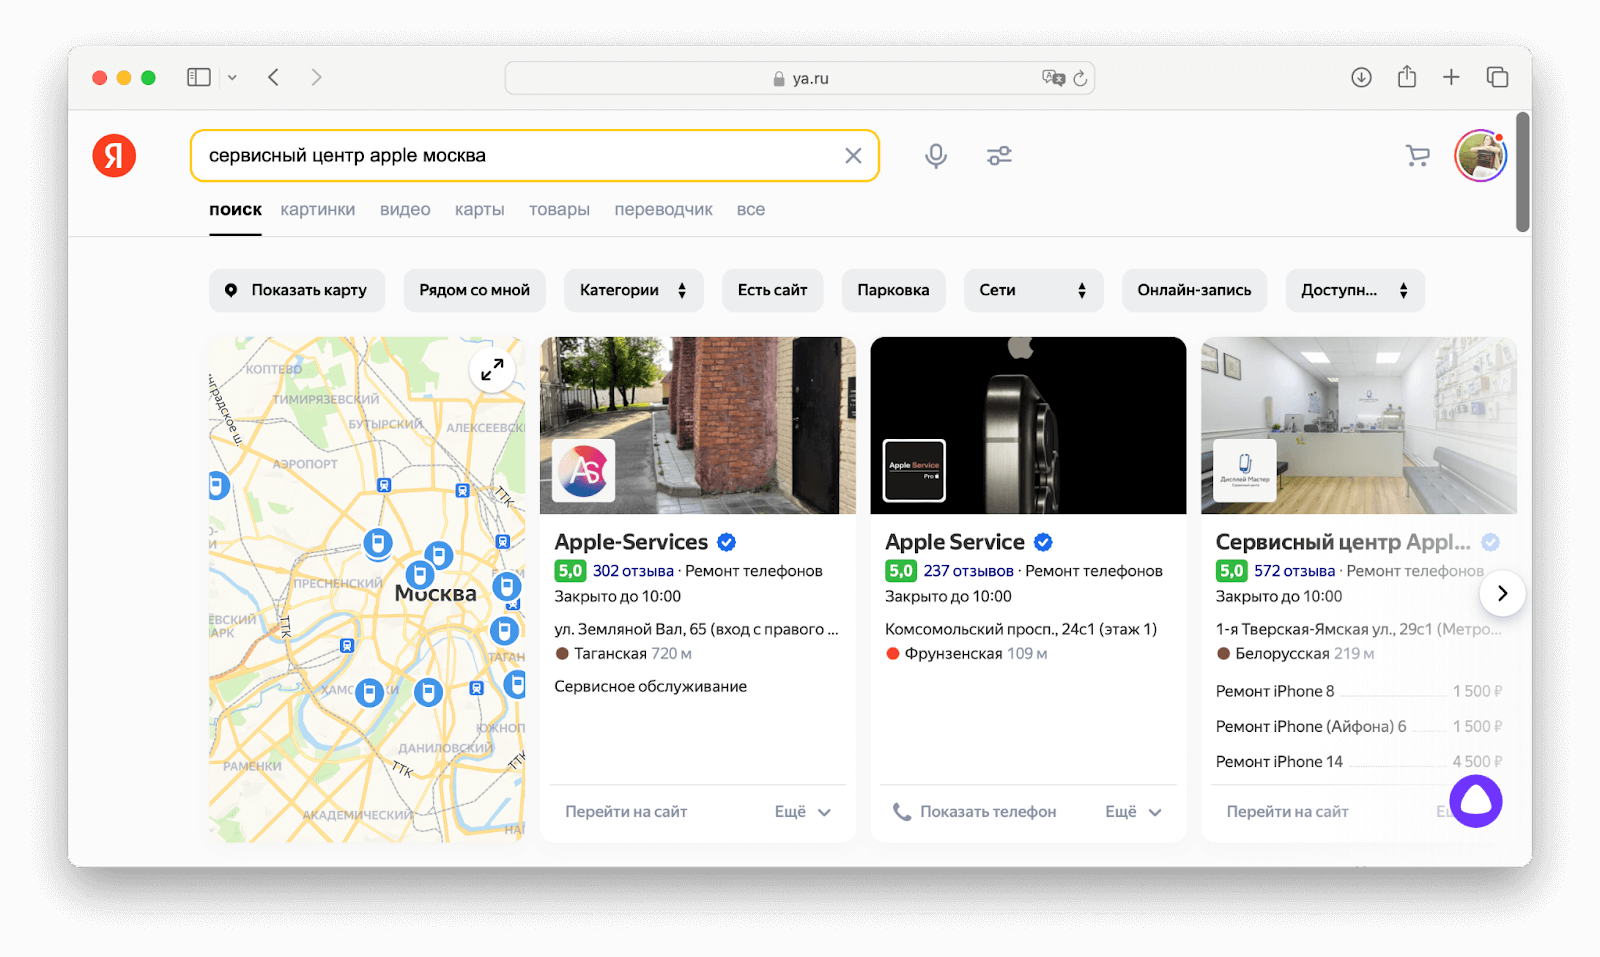Screen dimensions: 1600x957
Task: Expand Ещё options on Apple-Services card
Action: point(803,812)
